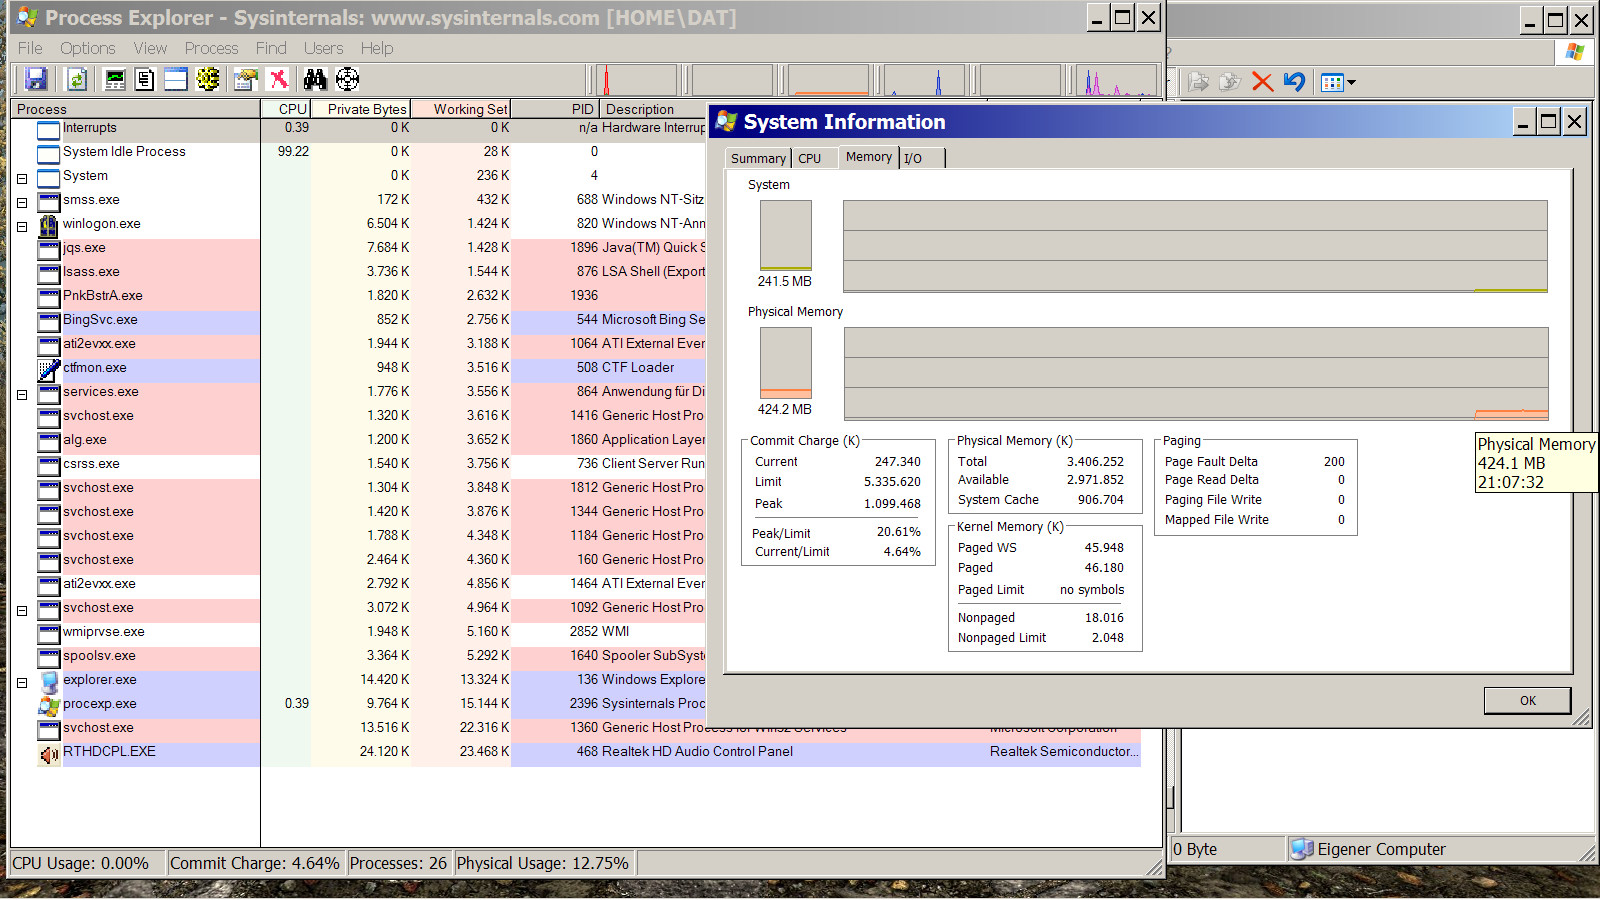Click 'Physical Usage: 12.75%' in status bar
The height and width of the screenshot is (900, 1600).
pyautogui.click(x=542, y=863)
